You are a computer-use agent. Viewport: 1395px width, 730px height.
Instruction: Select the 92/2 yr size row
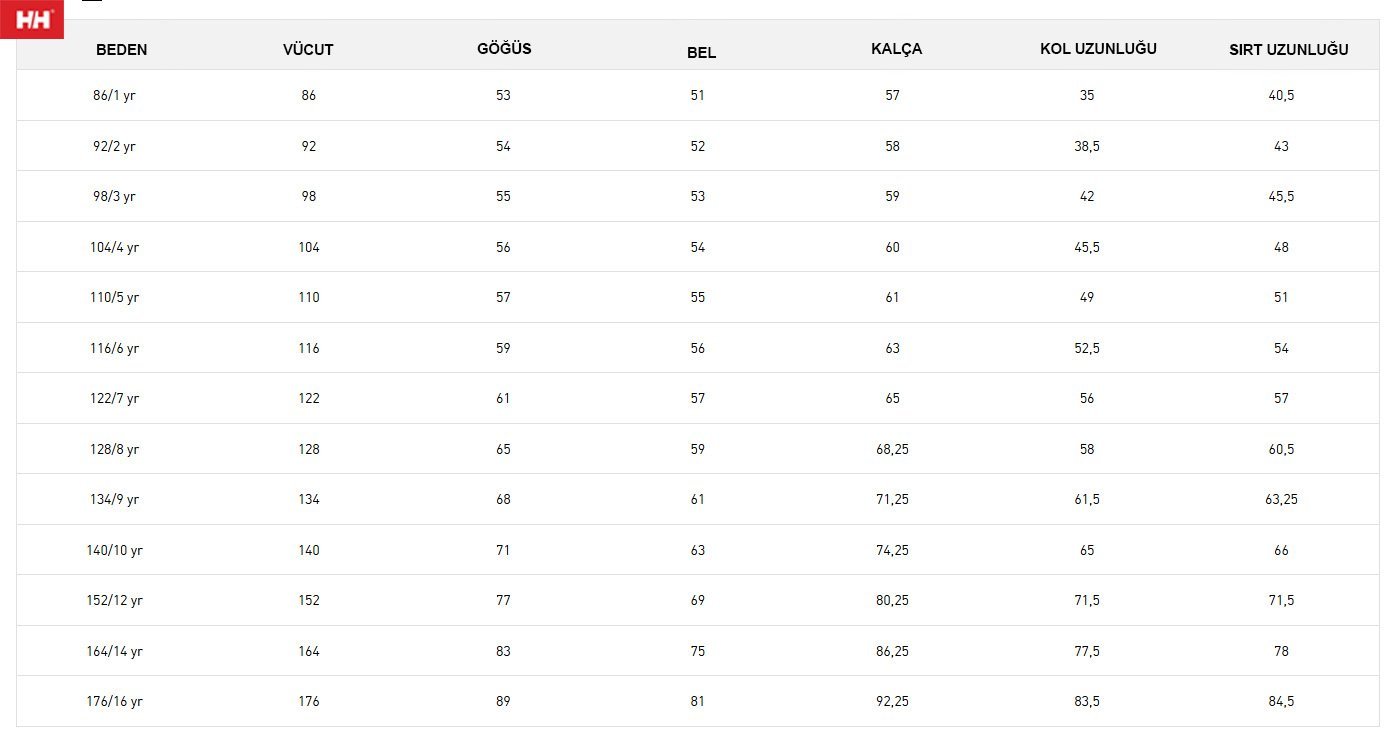coord(697,146)
